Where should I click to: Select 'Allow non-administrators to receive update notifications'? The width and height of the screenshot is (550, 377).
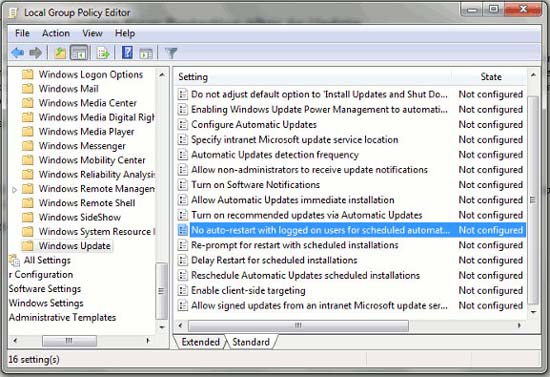[x=309, y=170]
